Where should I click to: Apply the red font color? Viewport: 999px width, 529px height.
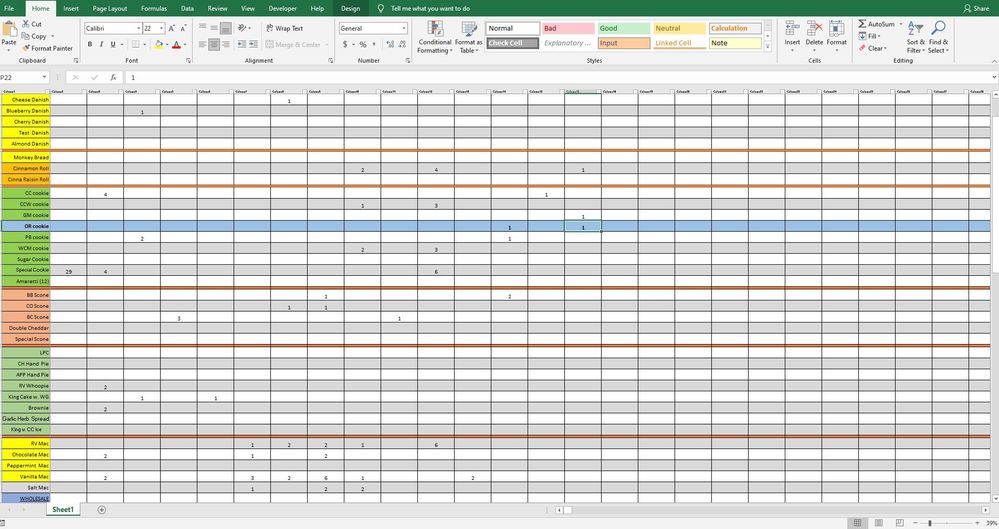(x=176, y=44)
